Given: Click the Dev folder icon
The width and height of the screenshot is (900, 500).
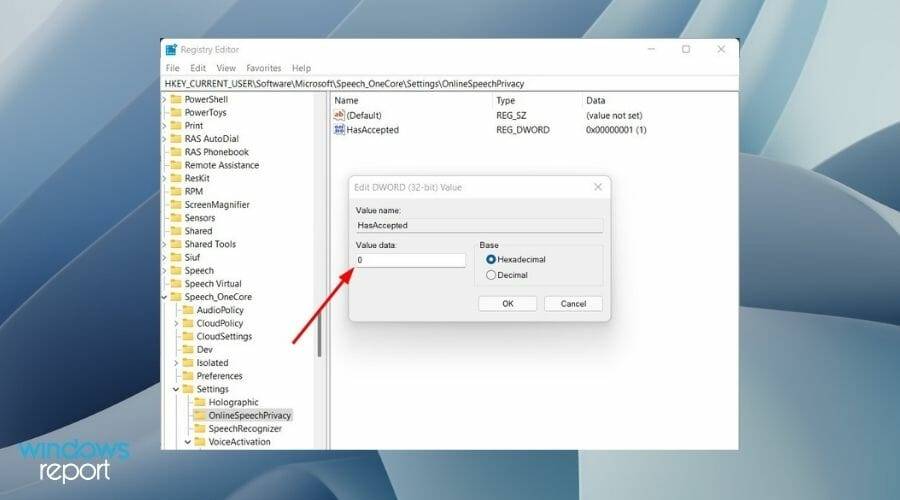Looking at the screenshot, I should tap(188, 350).
